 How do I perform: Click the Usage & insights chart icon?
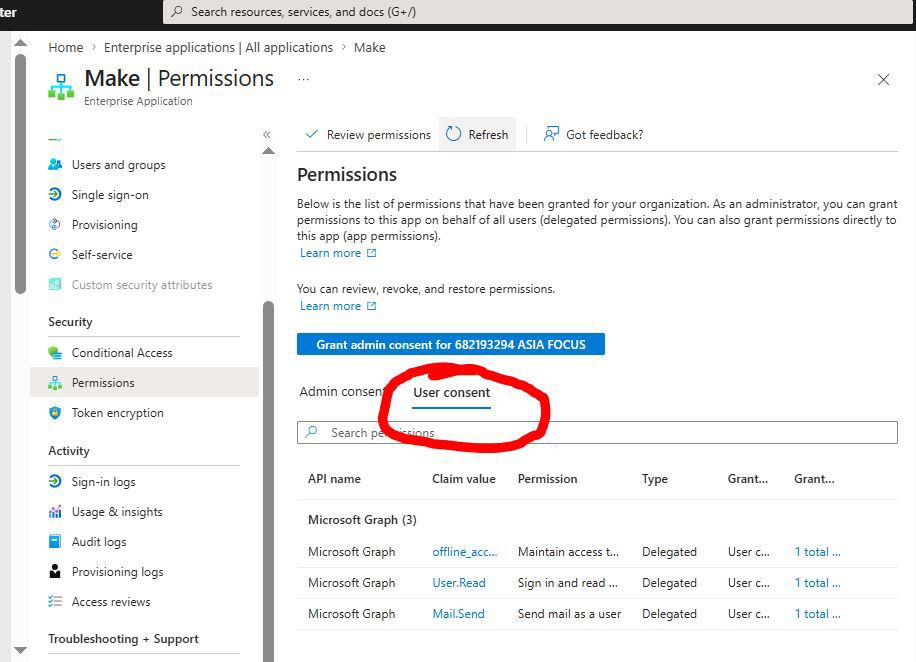tap(55, 512)
